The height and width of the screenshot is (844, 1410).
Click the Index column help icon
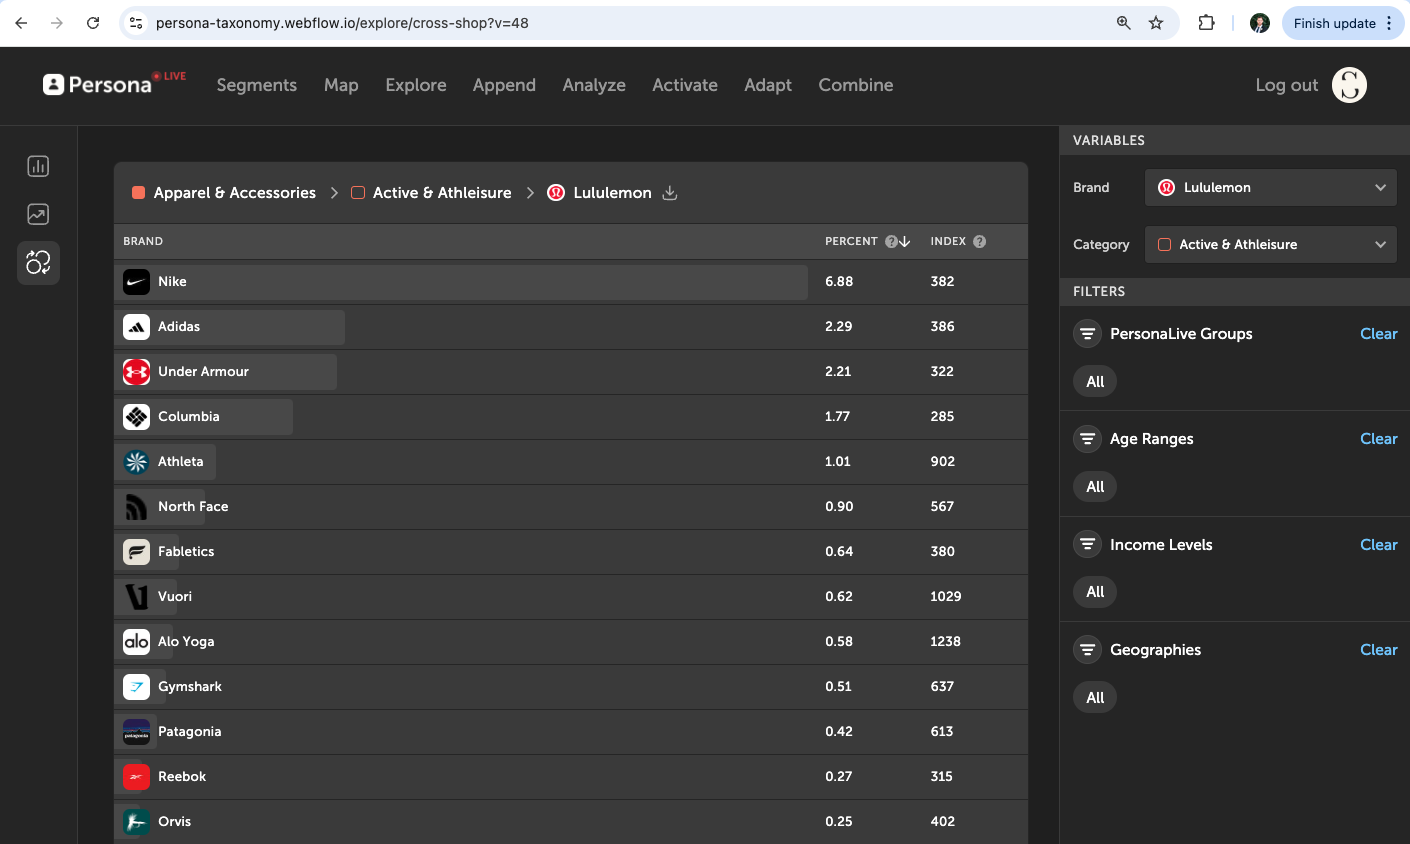click(979, 241)
